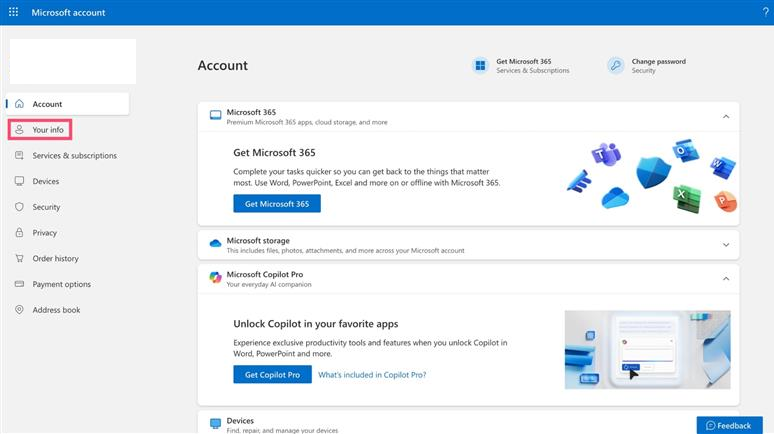Click the Microsoft storage card title

[258, 240]
